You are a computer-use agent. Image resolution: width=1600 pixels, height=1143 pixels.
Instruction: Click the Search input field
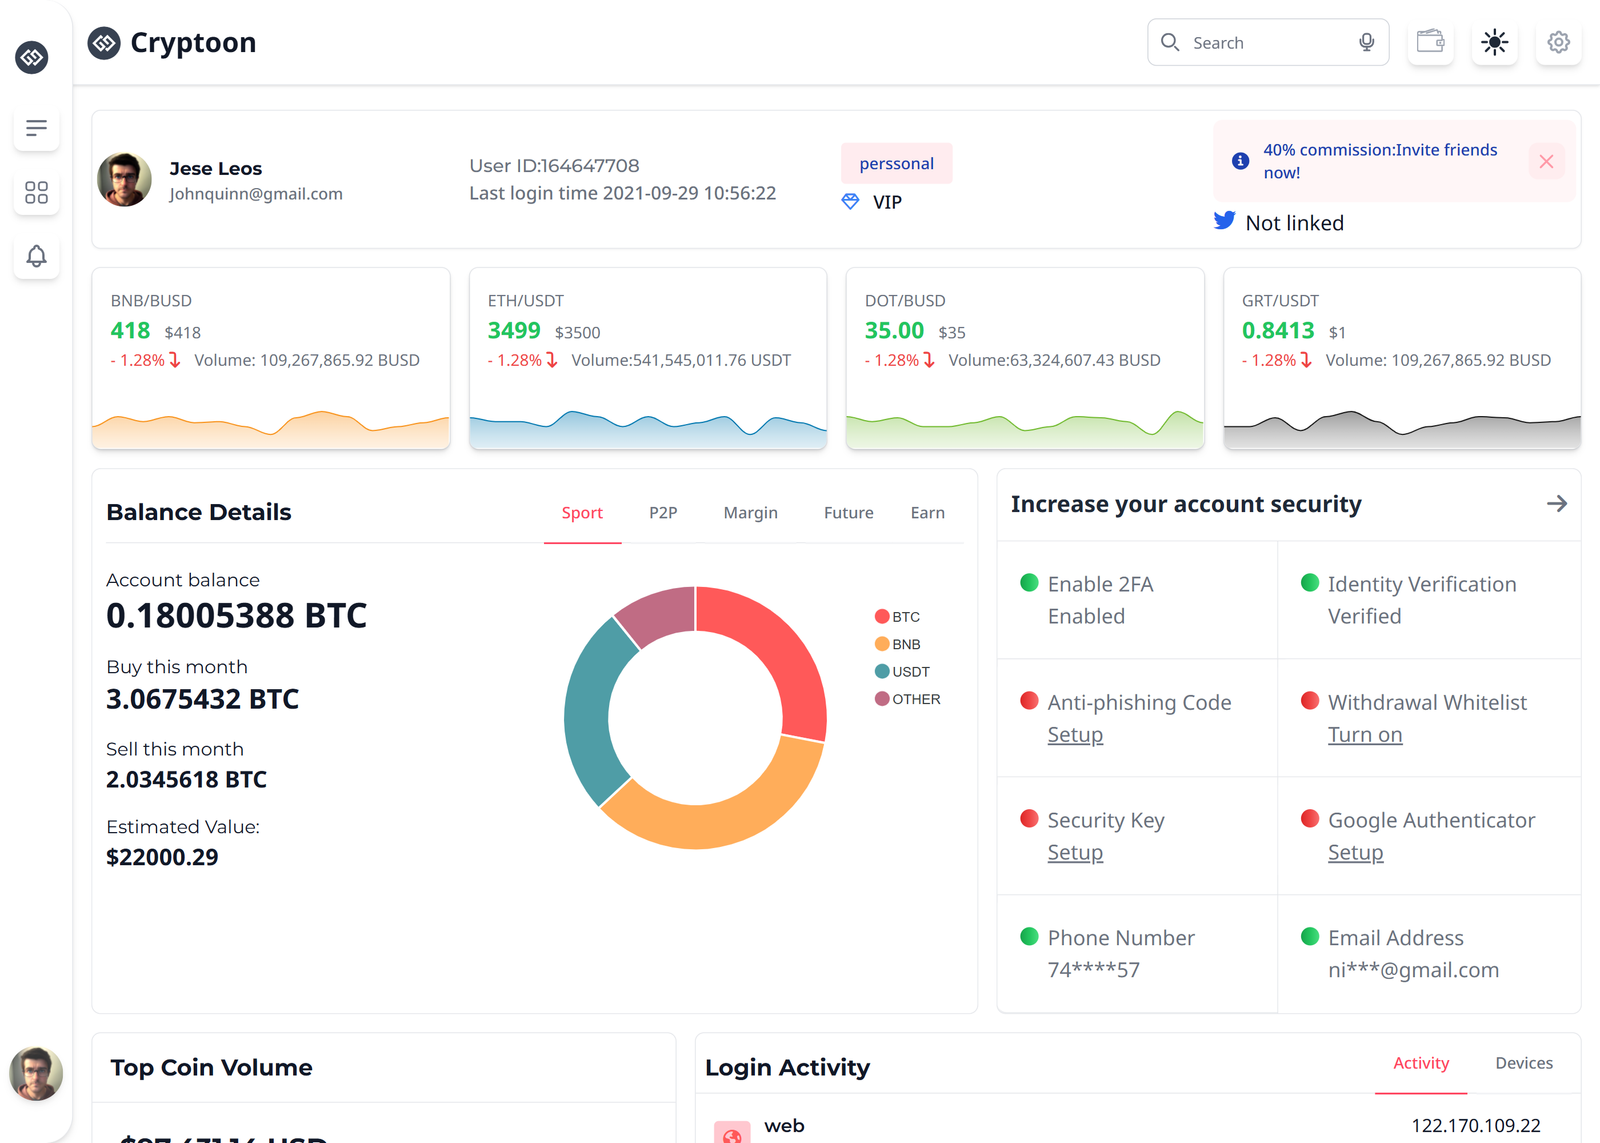[x=1265, y=43]
